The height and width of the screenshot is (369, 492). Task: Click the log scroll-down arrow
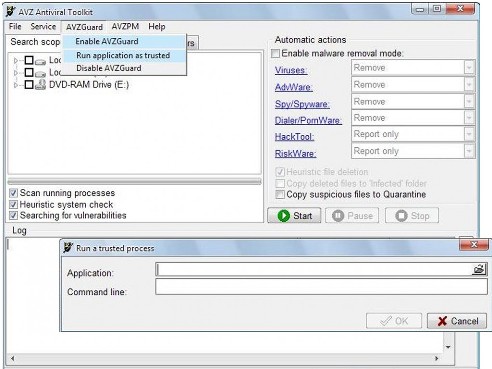pyautogui.click(x=448, y=347)
